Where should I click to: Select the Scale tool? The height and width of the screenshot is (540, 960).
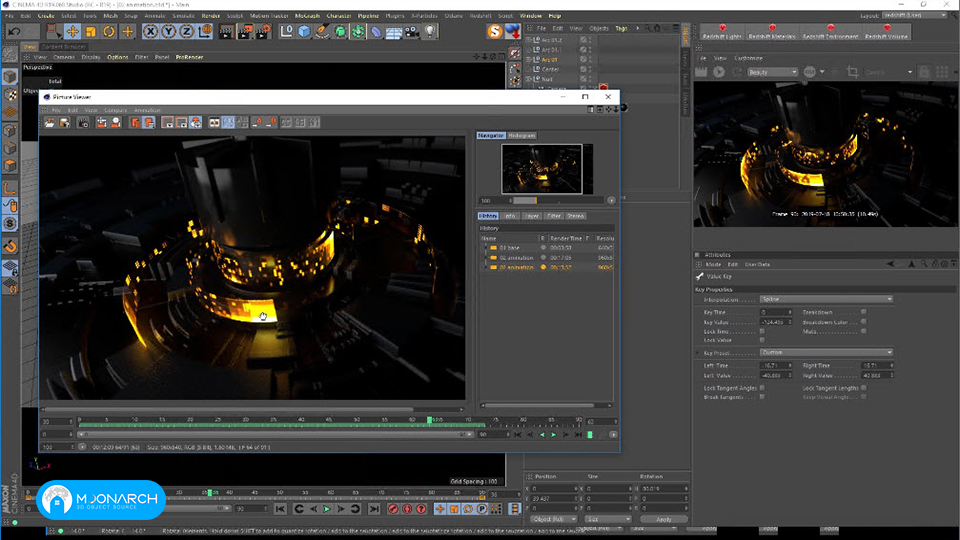[91, 31]
